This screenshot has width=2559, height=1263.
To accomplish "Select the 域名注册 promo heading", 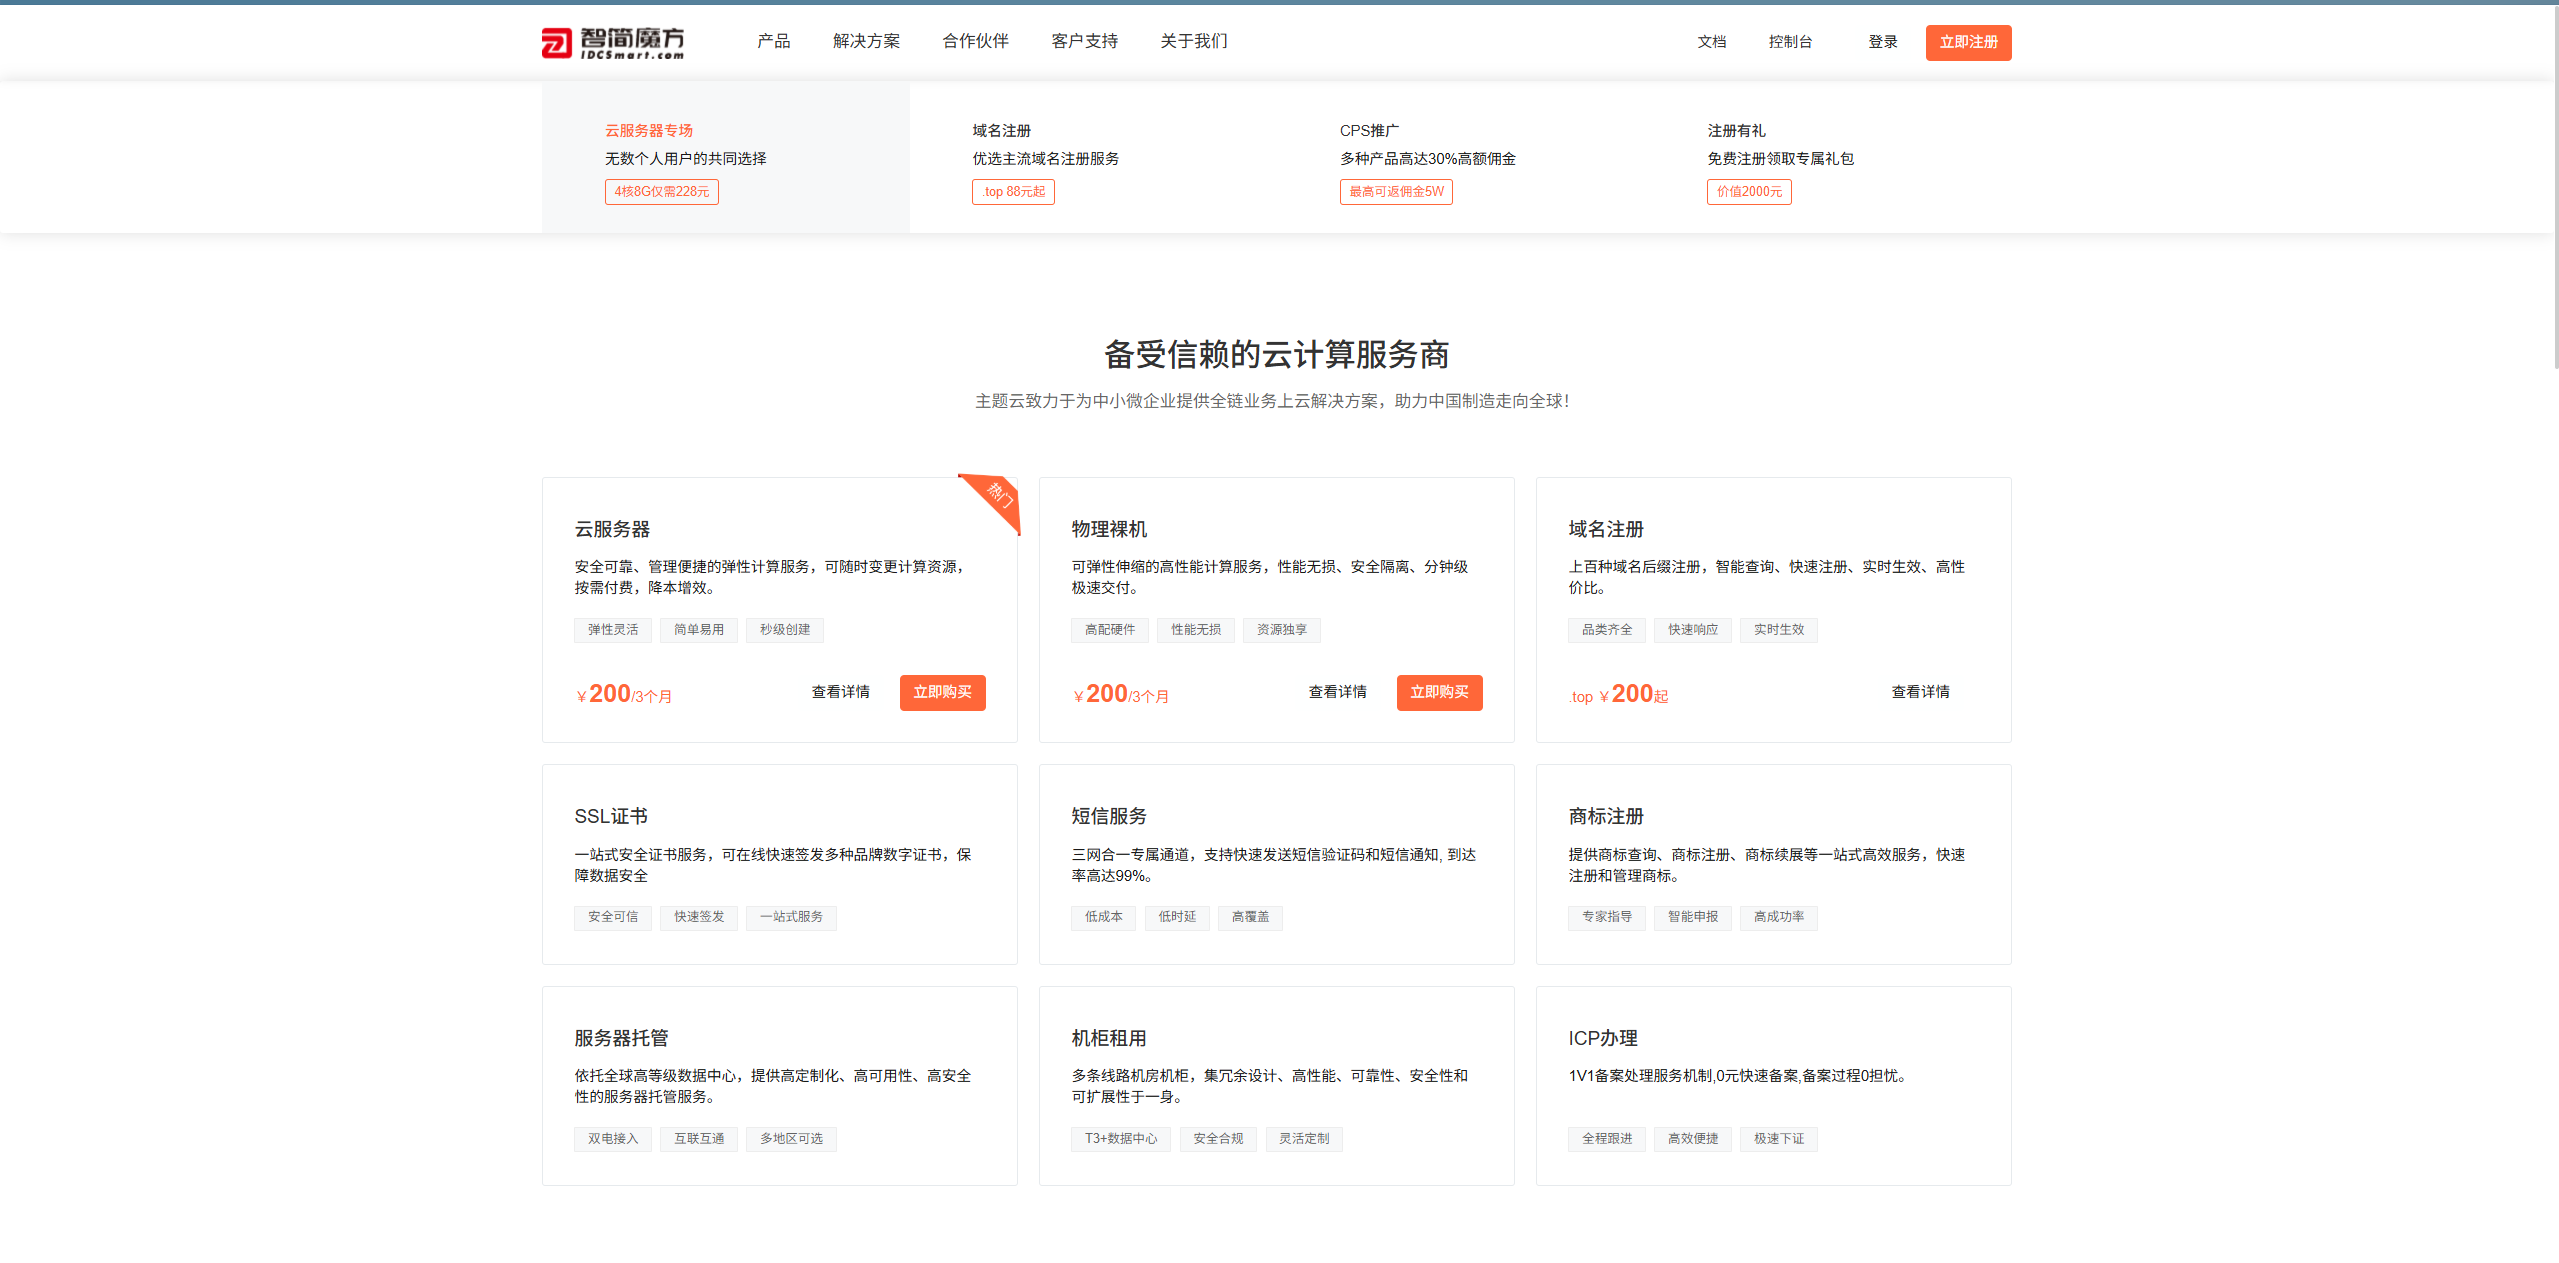I will [x=1001, y=131].
